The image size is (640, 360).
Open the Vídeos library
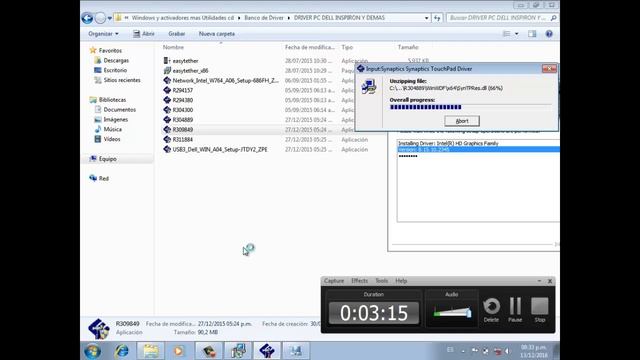coord(107,139)
